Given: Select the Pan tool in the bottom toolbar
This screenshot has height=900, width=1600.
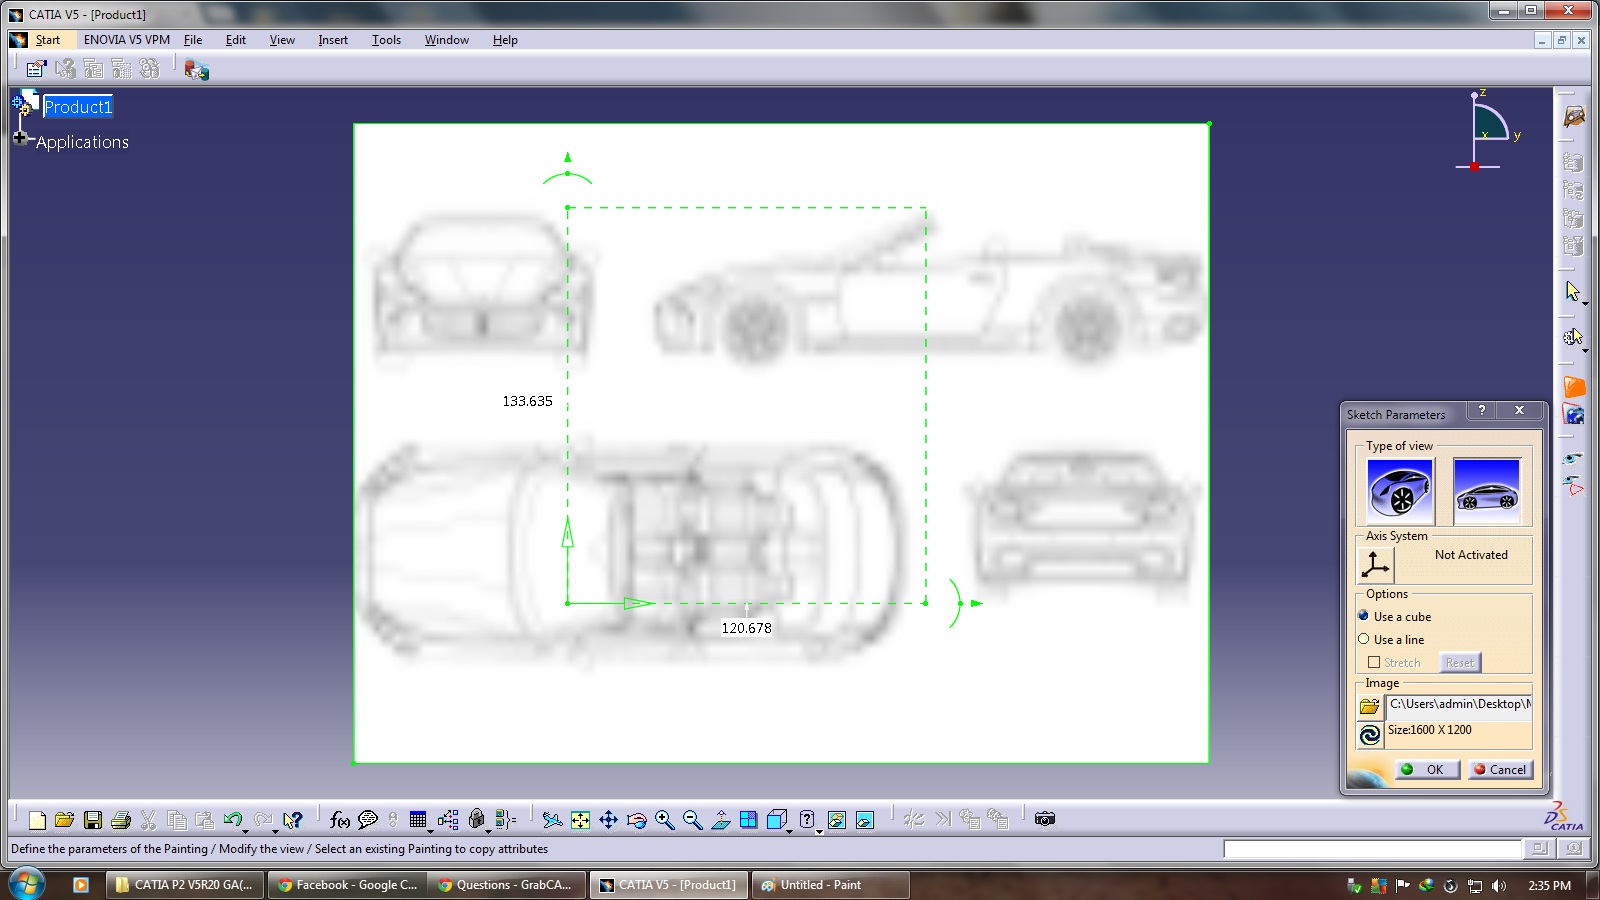Looking at the screenshot, I should (x=608, y=819).
